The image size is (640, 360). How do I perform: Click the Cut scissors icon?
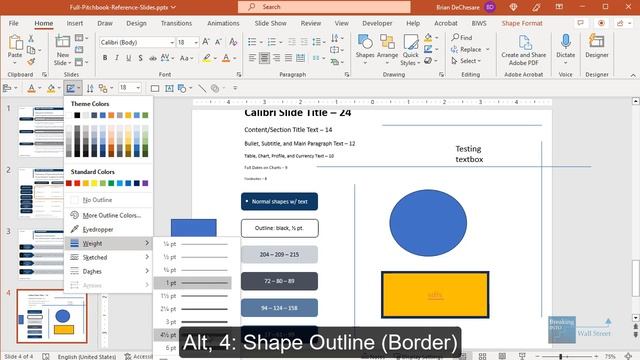pos(31,39)
